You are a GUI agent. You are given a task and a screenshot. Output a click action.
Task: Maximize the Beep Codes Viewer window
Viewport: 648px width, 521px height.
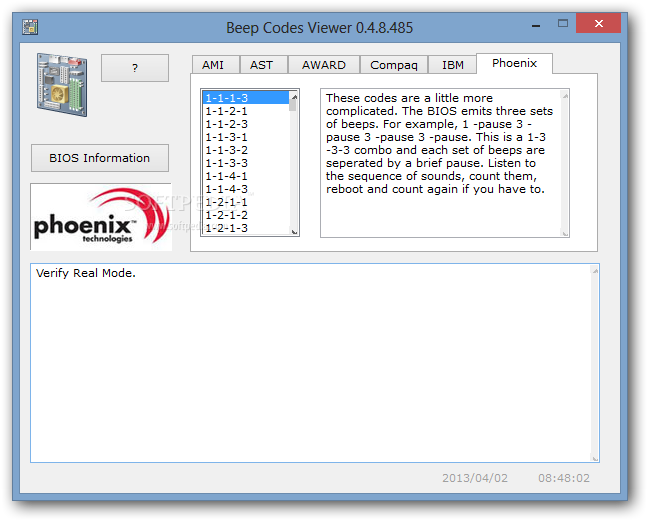click(563, 23)
